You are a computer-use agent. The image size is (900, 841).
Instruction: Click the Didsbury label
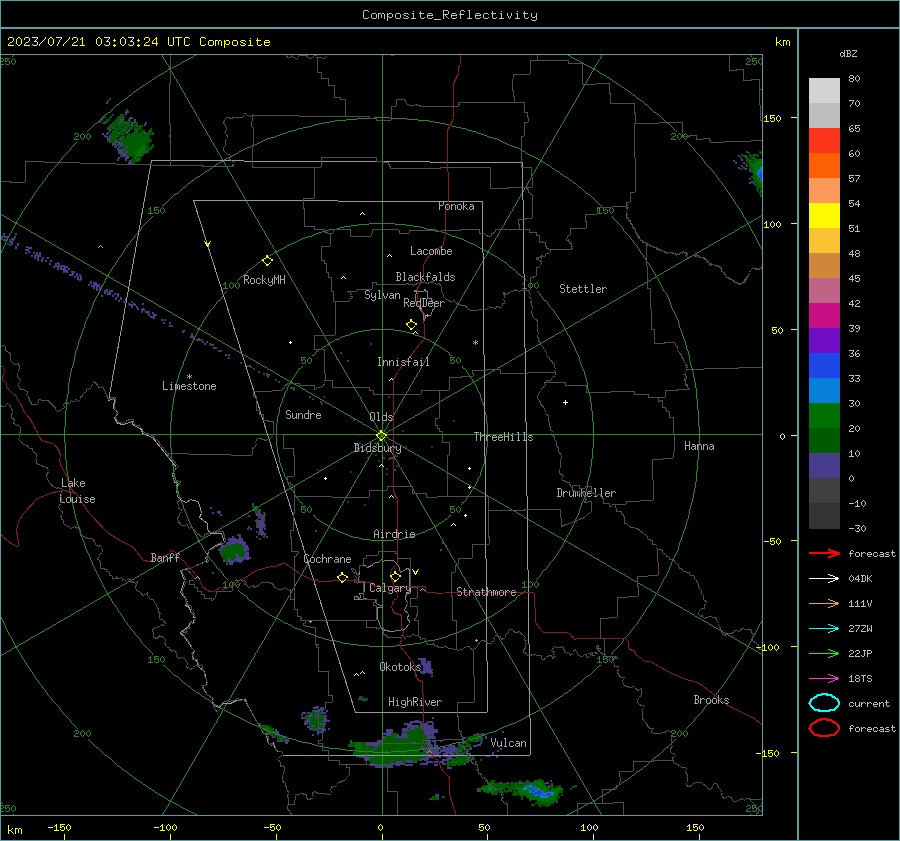(377, 448)
